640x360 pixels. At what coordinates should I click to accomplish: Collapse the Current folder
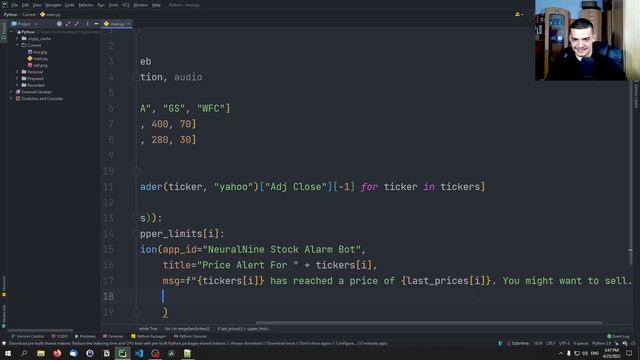click(18, 45)
